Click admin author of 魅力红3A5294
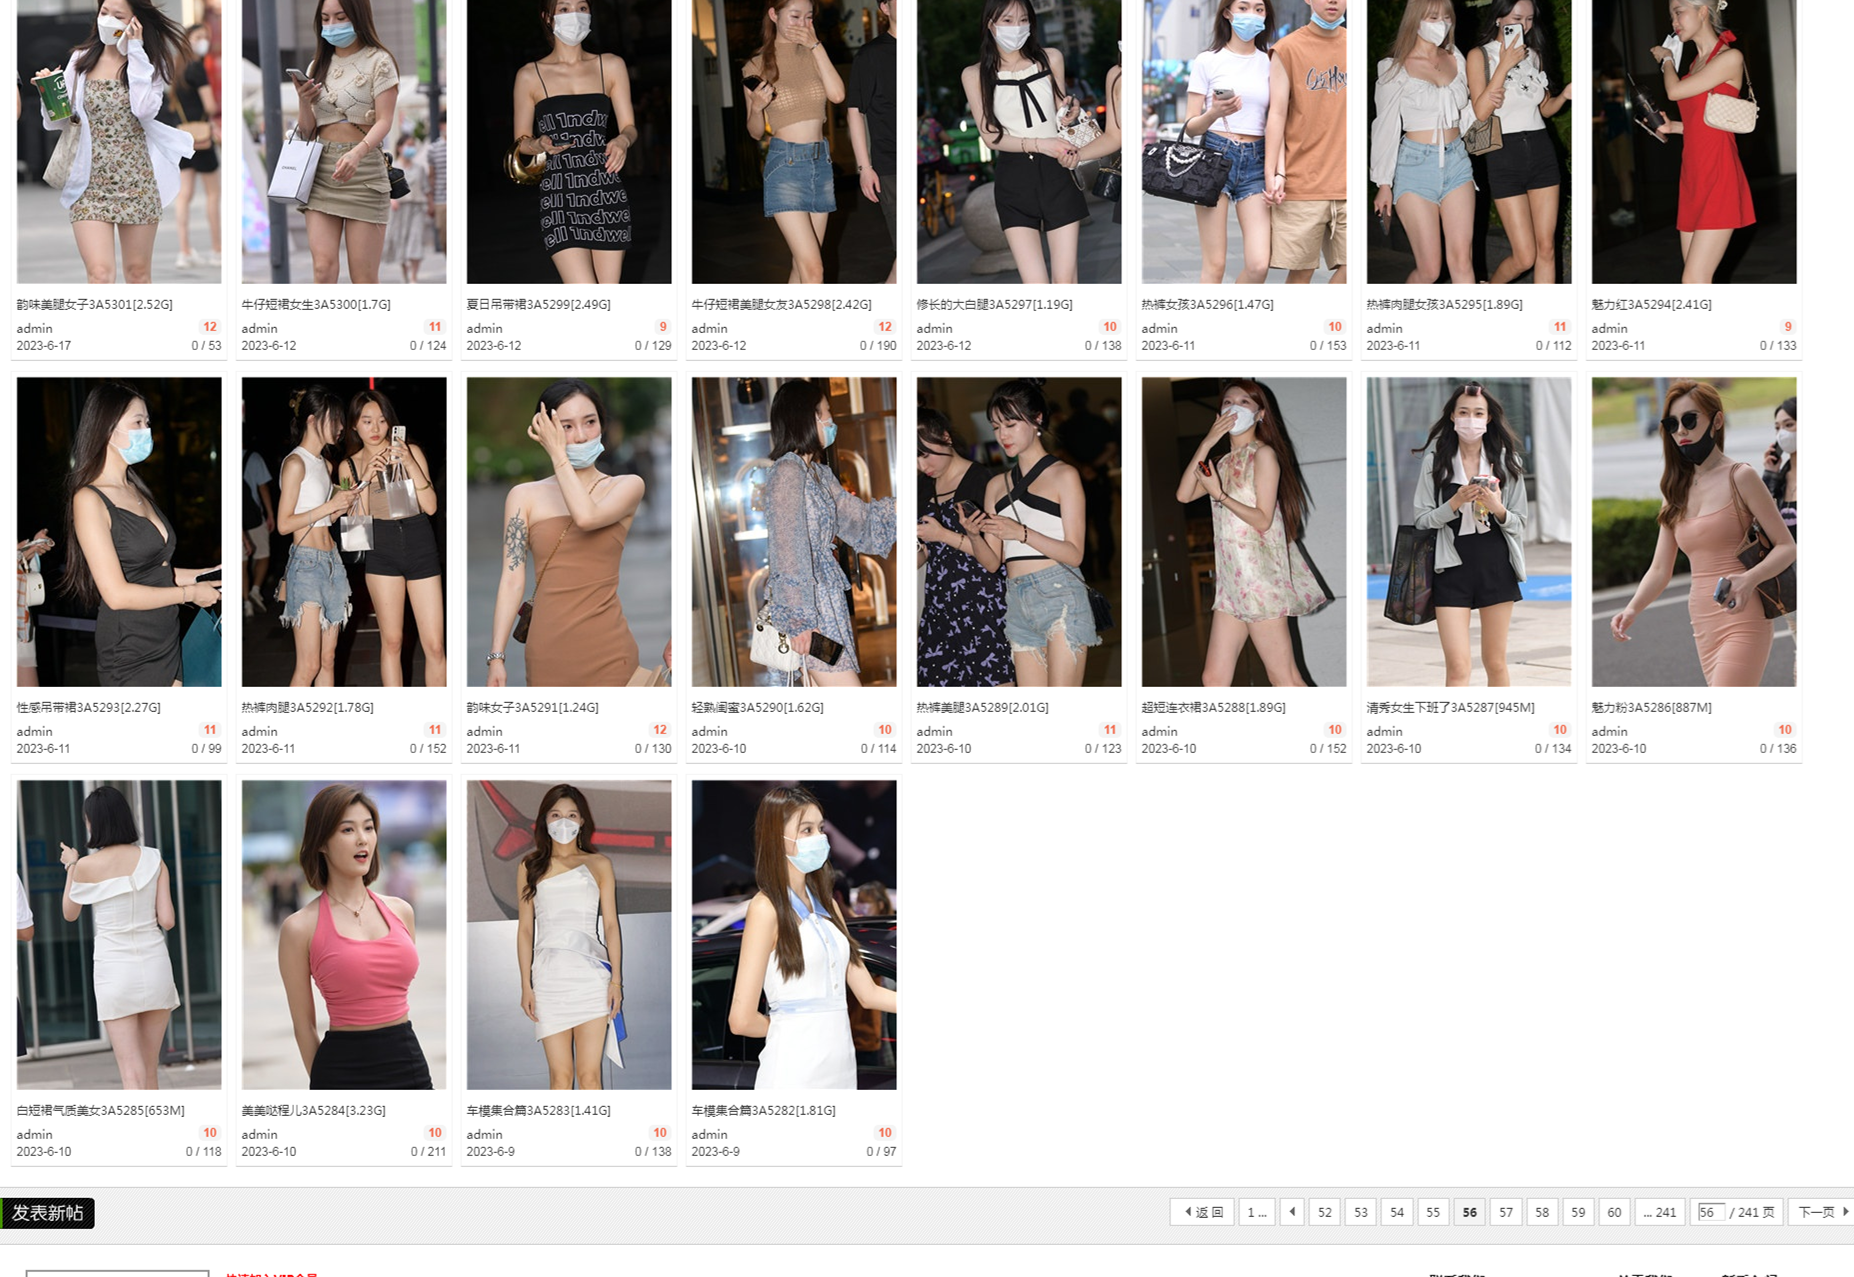1854x1277 pixels. click(1609, 328)
